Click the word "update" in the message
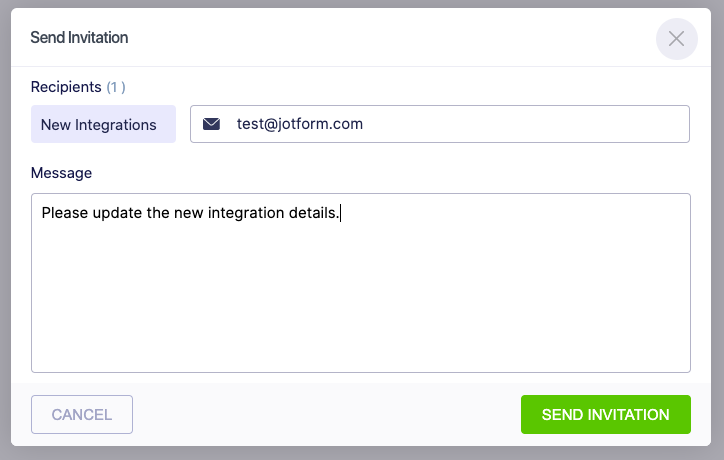 (117, 213)
